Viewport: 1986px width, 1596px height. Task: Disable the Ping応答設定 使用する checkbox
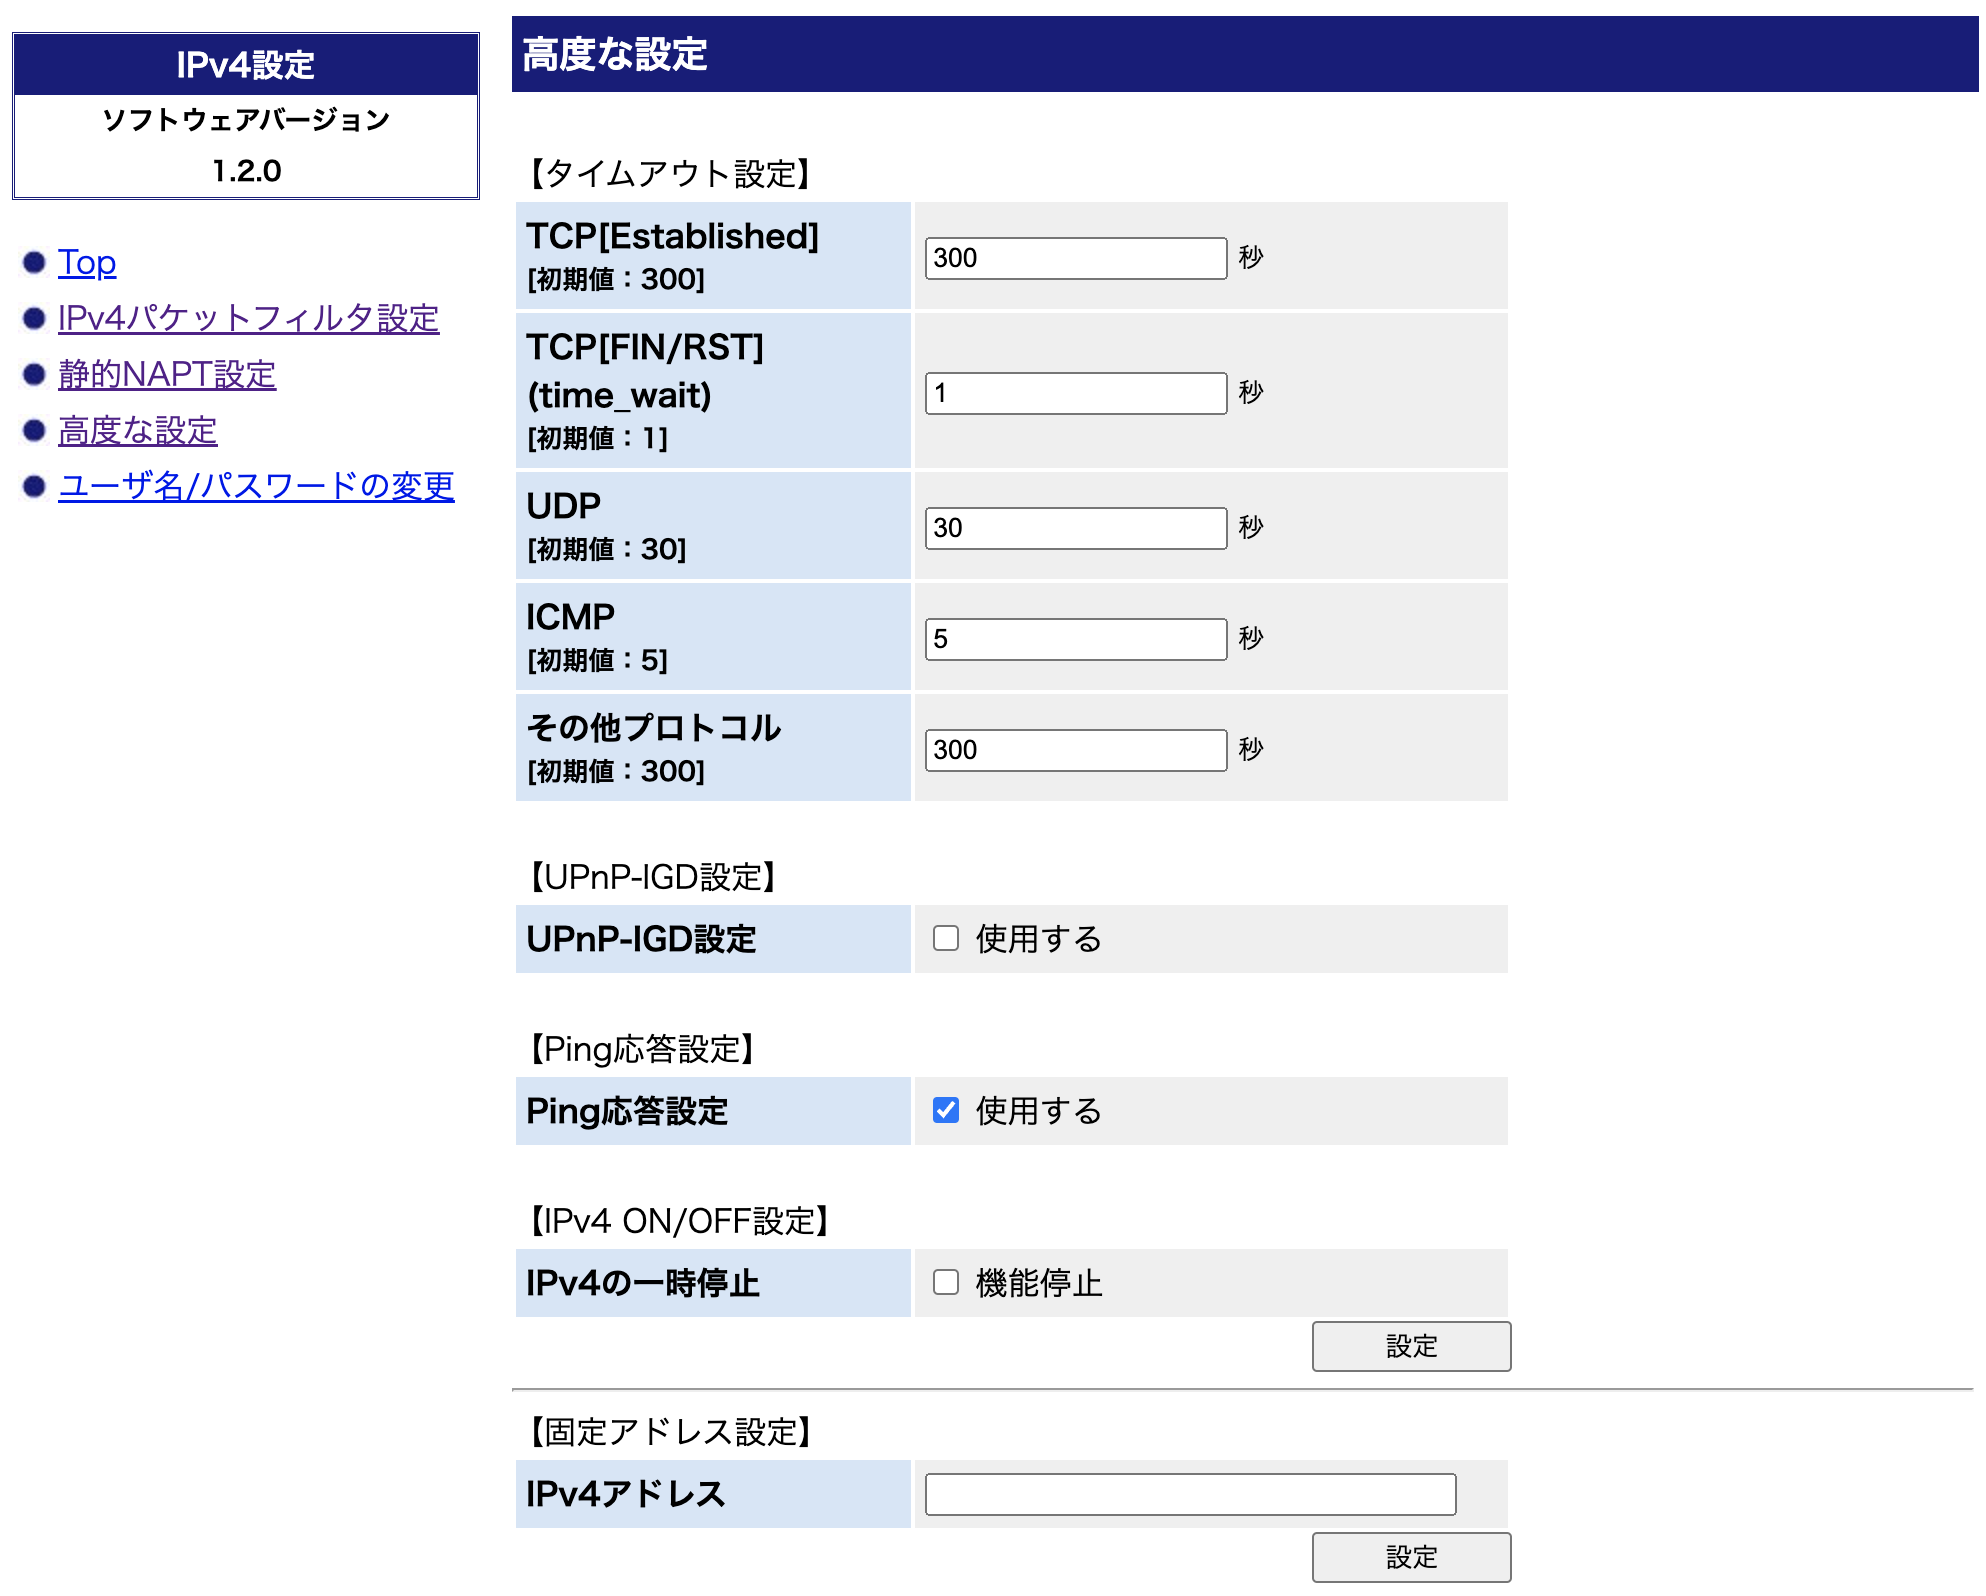[945, 1110]
